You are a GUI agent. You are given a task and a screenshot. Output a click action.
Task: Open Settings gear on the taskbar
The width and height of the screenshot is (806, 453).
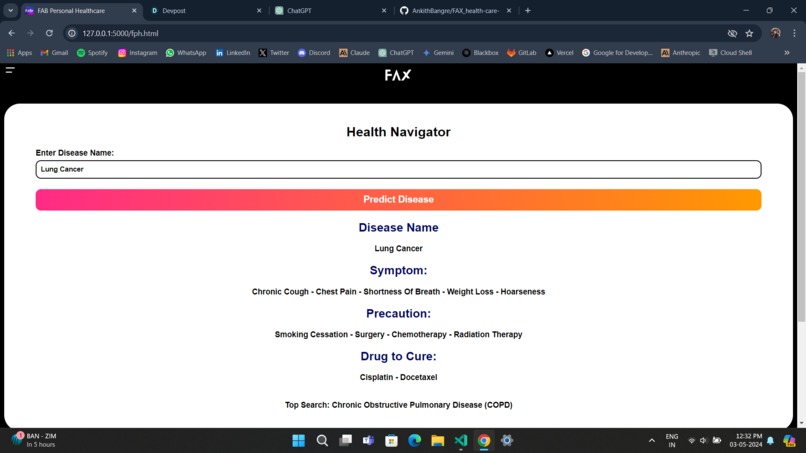tap(507, 441)
